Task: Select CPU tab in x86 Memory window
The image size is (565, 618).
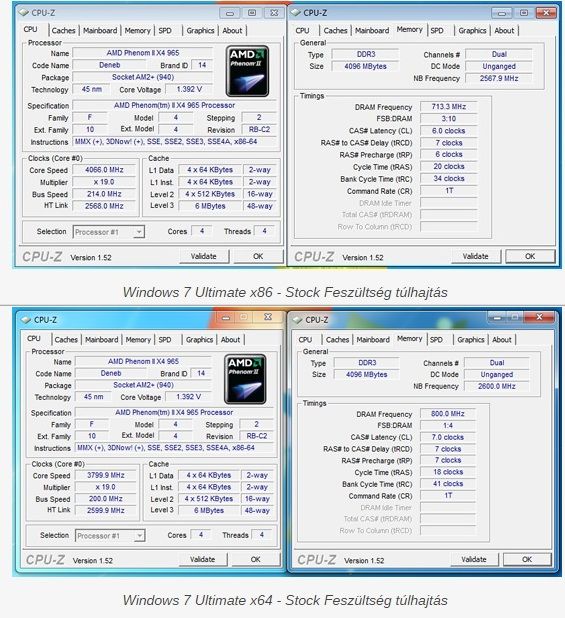Action: tap(302, 30)
